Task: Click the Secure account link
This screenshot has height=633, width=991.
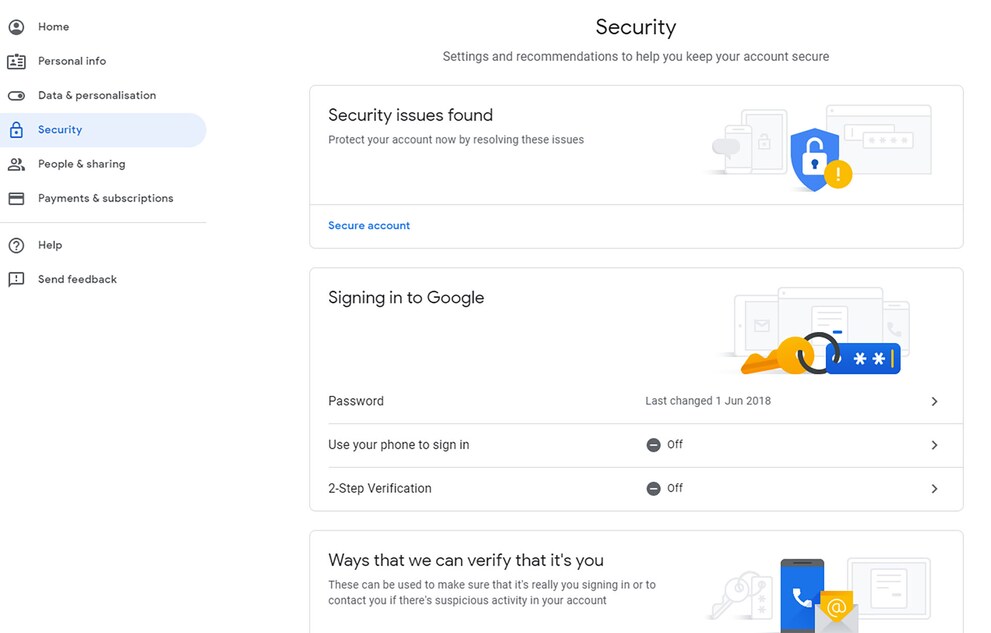Action: tap(369, 226)
